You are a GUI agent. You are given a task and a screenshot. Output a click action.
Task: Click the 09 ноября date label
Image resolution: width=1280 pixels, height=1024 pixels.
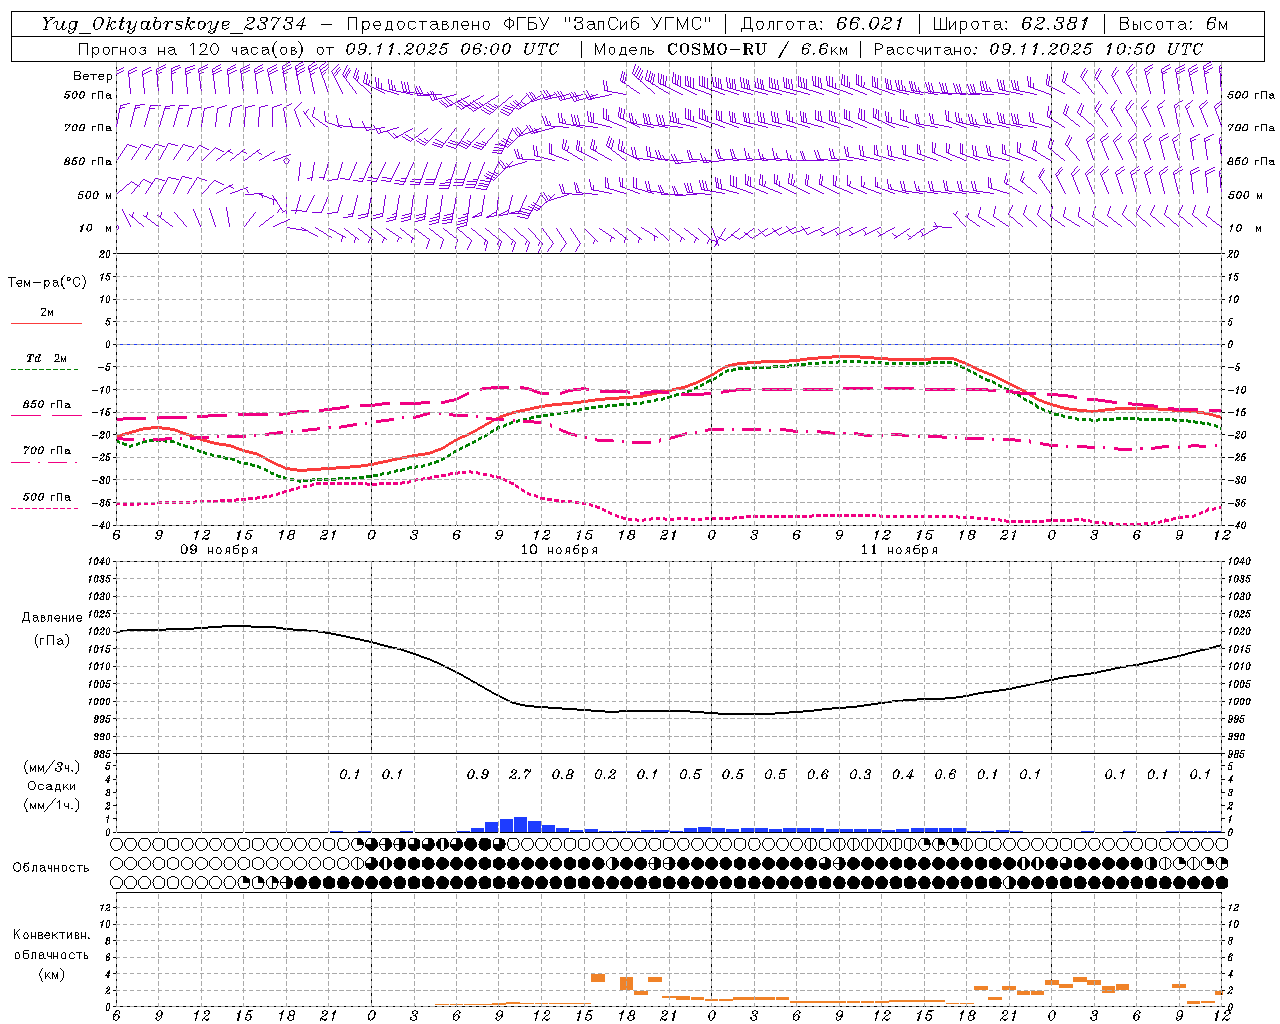tap(219, 550)
